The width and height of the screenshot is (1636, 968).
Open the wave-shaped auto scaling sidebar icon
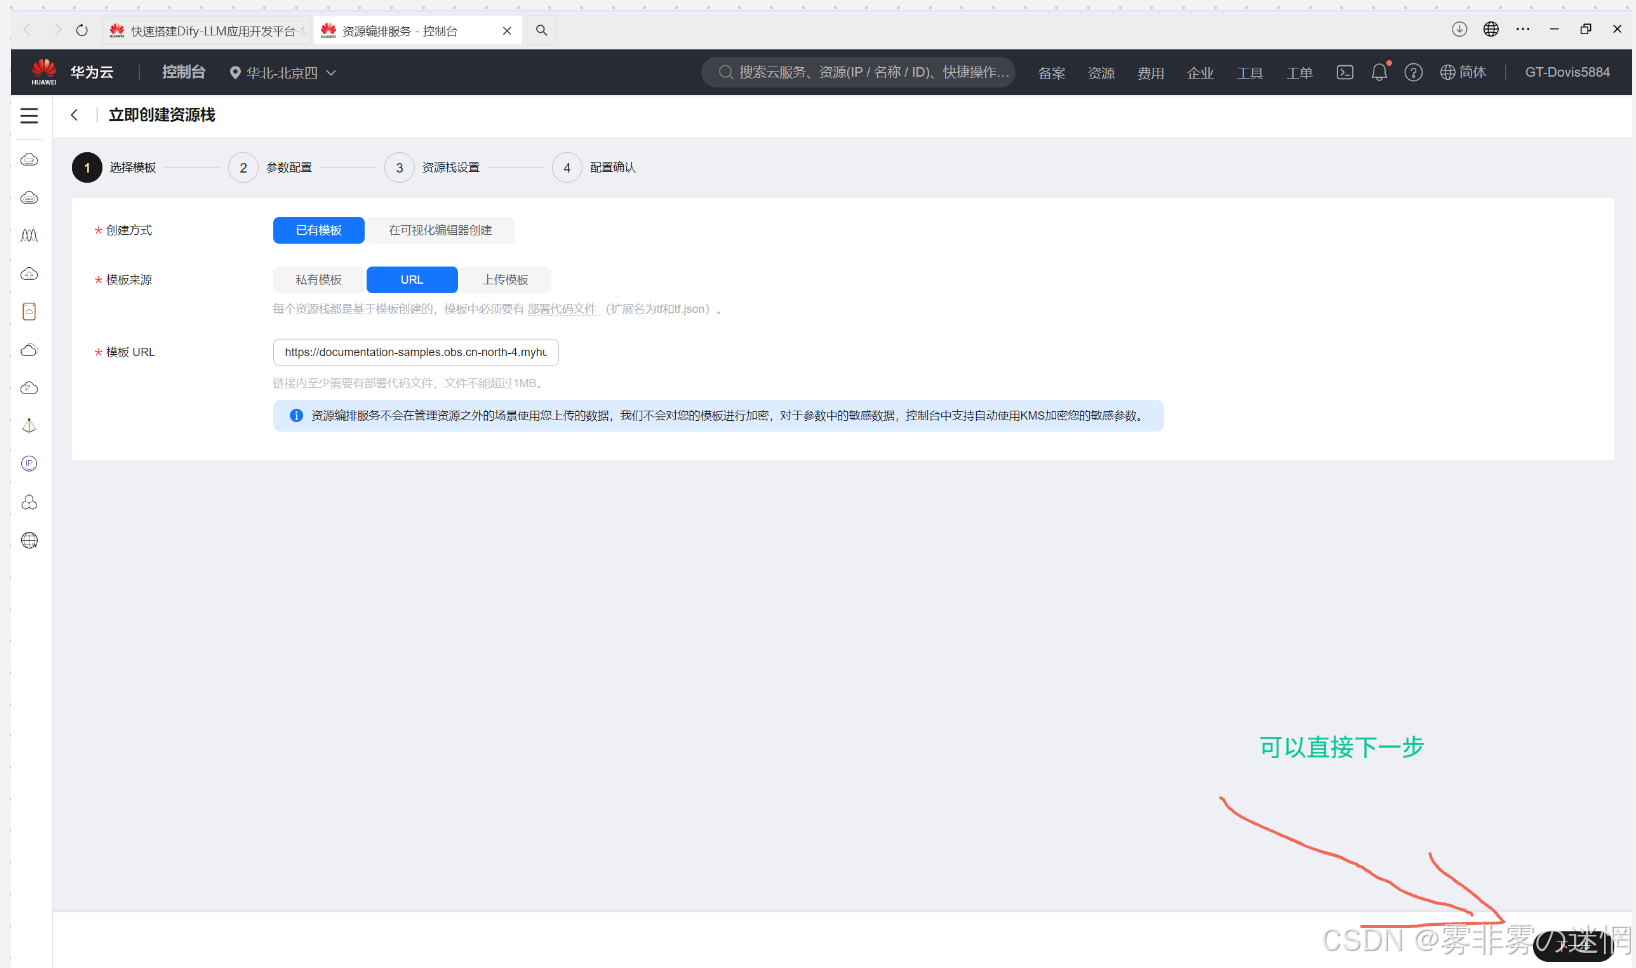[30, 236]
